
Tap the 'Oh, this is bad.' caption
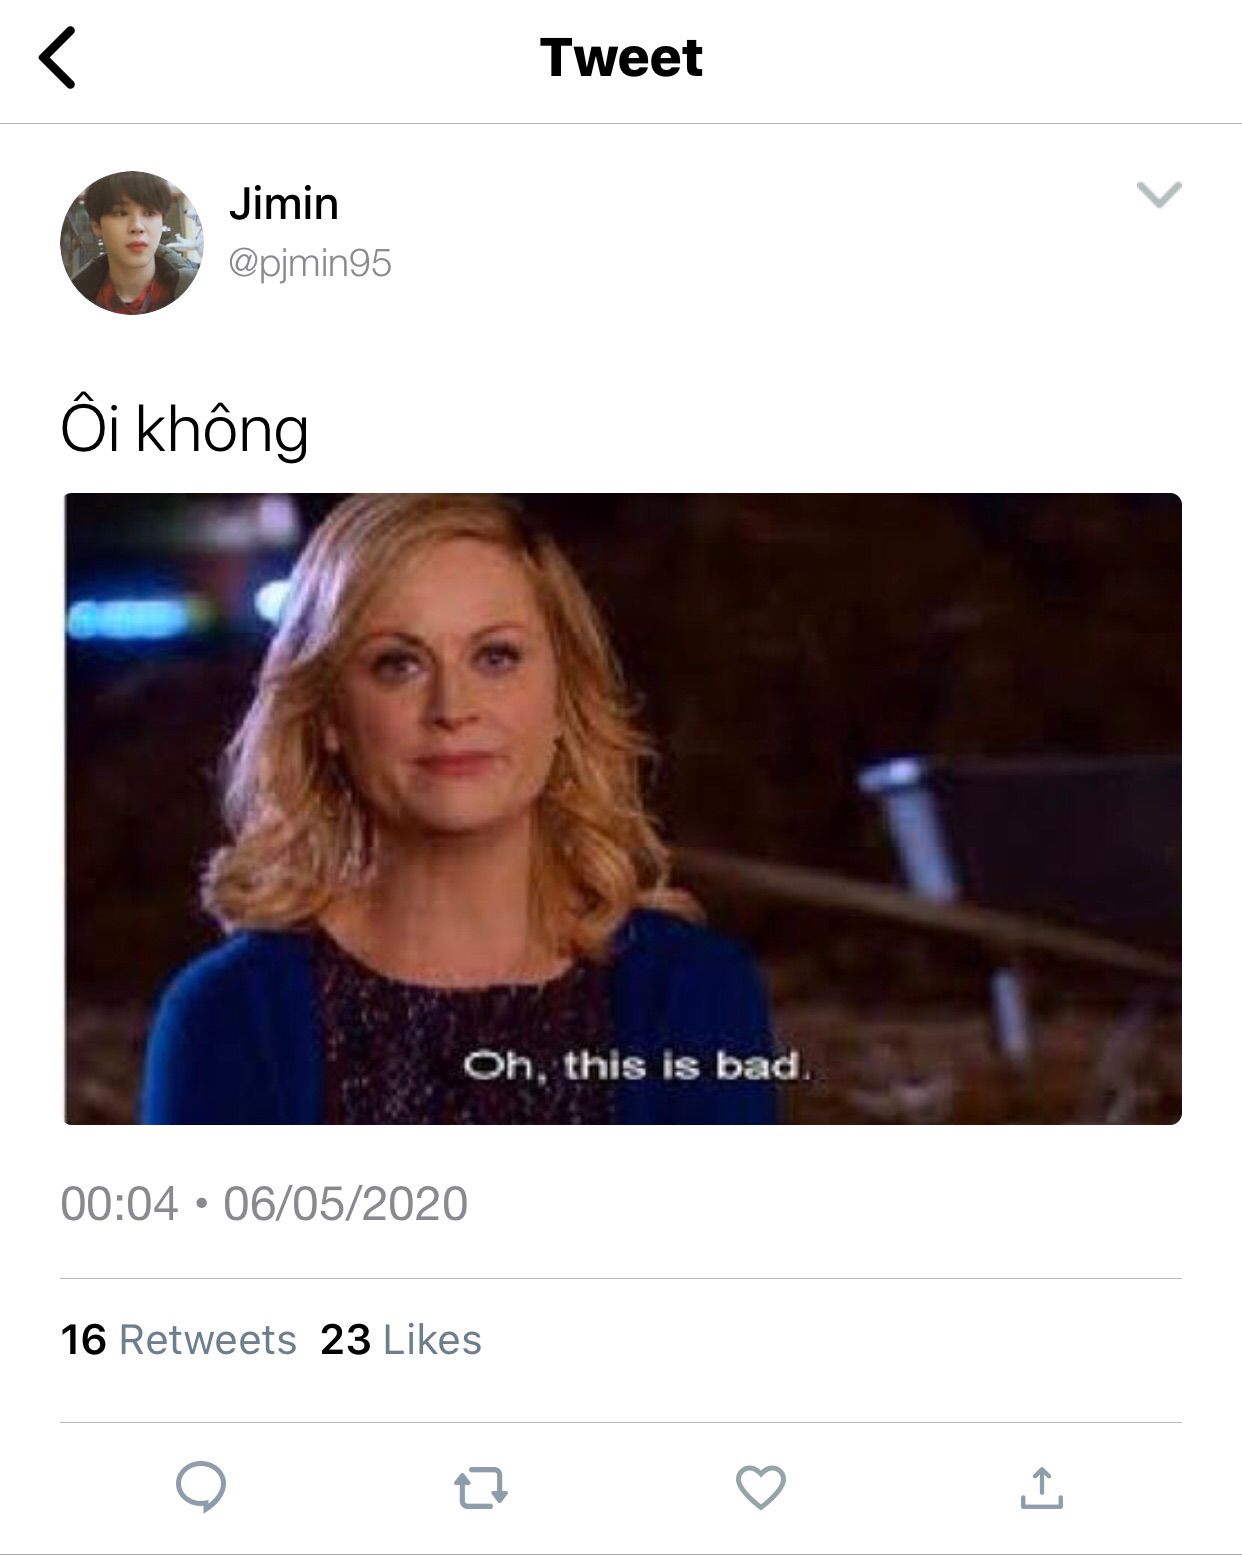[634, 1066]
